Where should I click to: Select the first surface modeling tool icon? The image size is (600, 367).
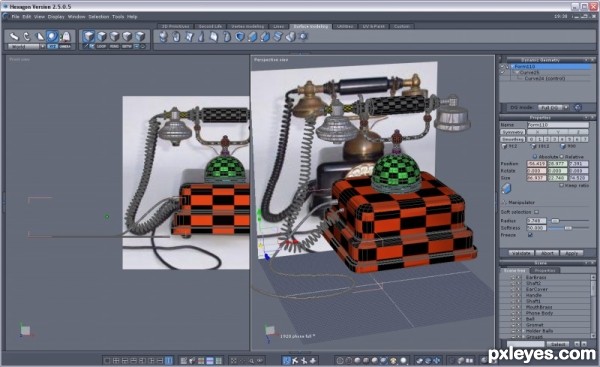pos(163,36)
